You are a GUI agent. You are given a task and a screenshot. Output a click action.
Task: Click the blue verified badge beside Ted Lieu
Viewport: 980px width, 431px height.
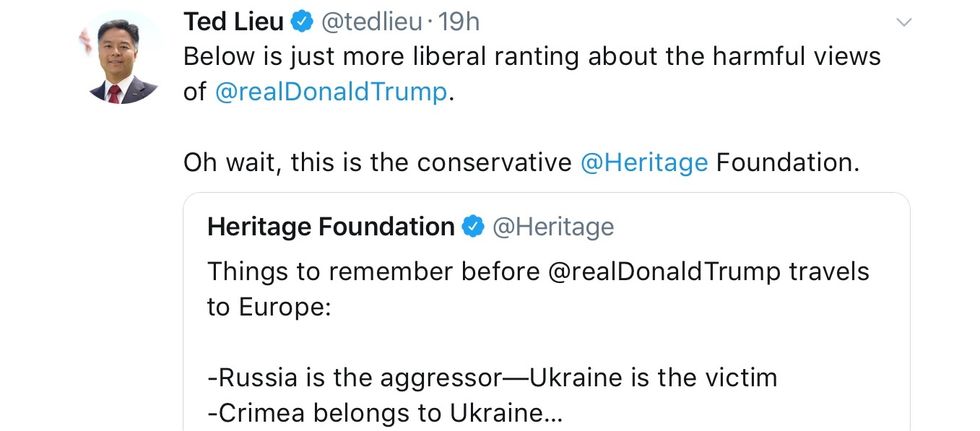coord(303,20)
